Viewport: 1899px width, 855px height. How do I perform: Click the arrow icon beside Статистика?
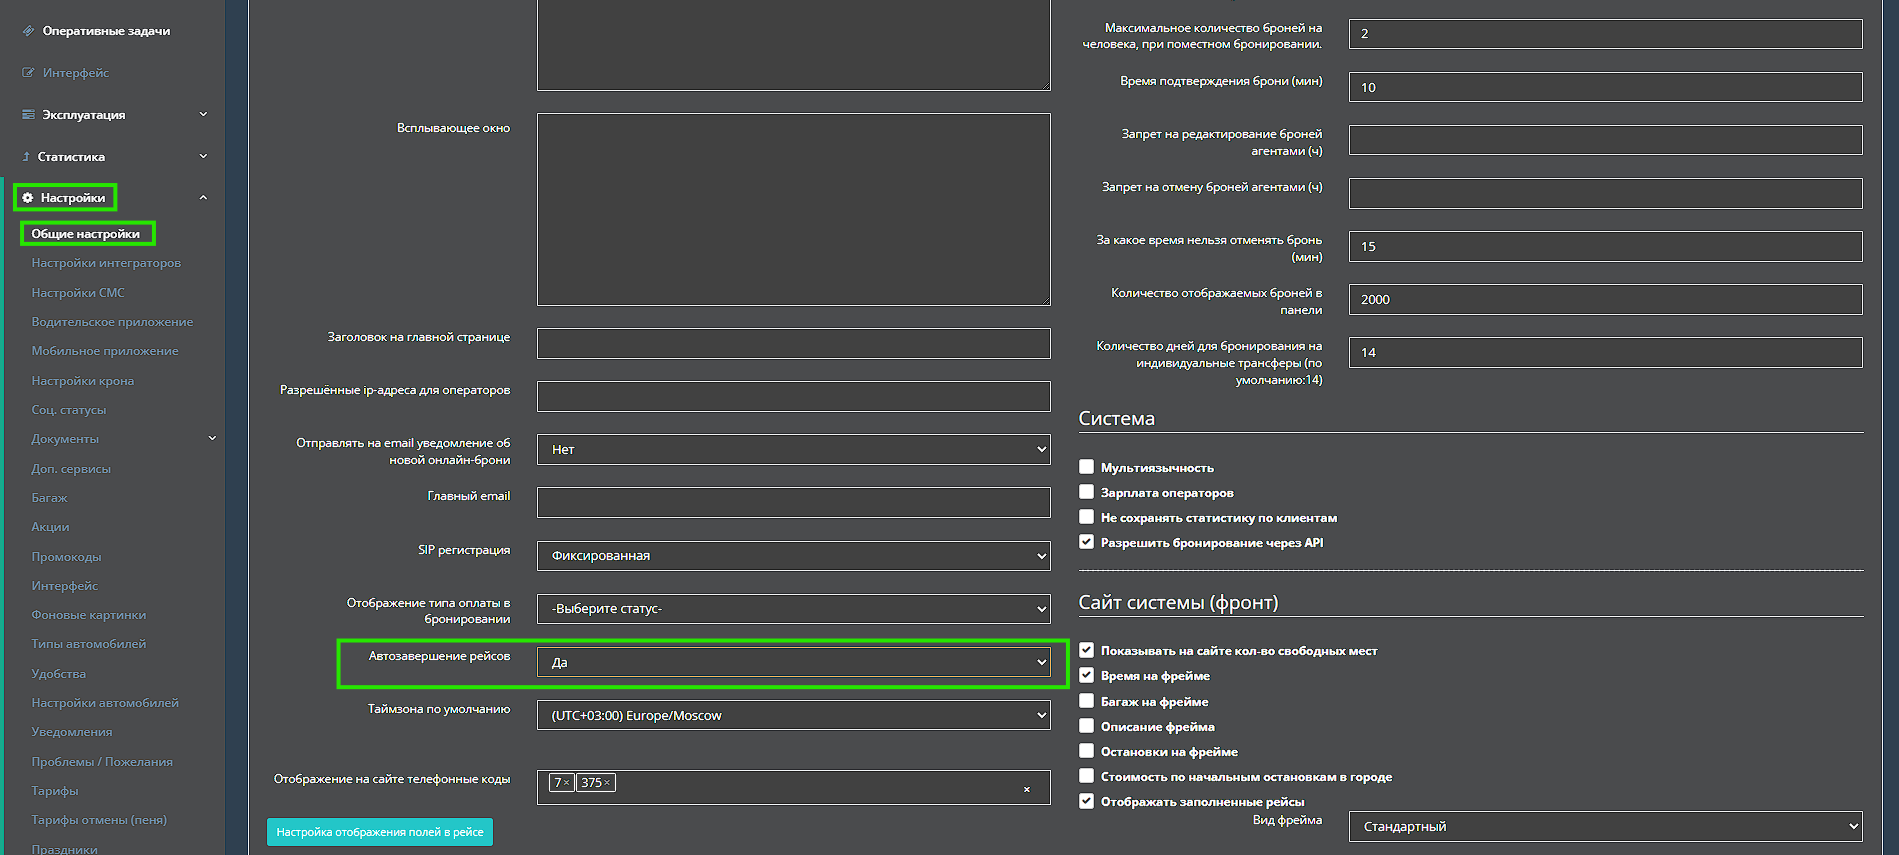pyautogui.click(x=26, y=157)
